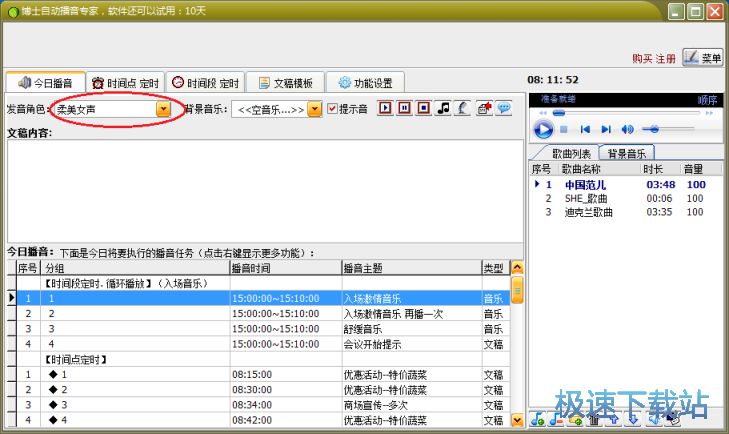
Task: Click the 注册 link
Action: click(665, 59)
